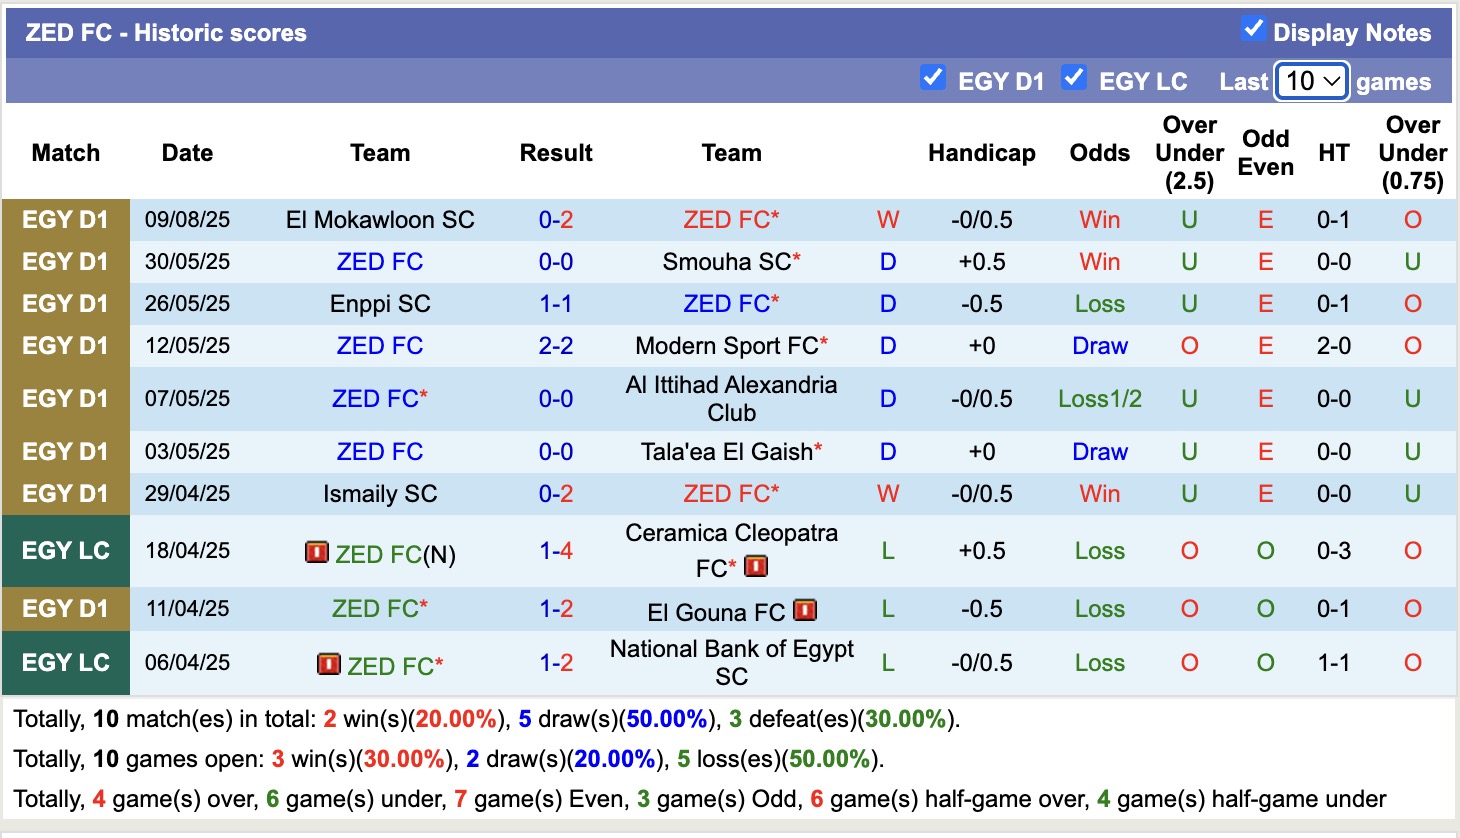This screenshot has height=838, width=1460.
Task: Click the 1-4 score against Ceramica Cleopatra
Action: pos(556,551)
